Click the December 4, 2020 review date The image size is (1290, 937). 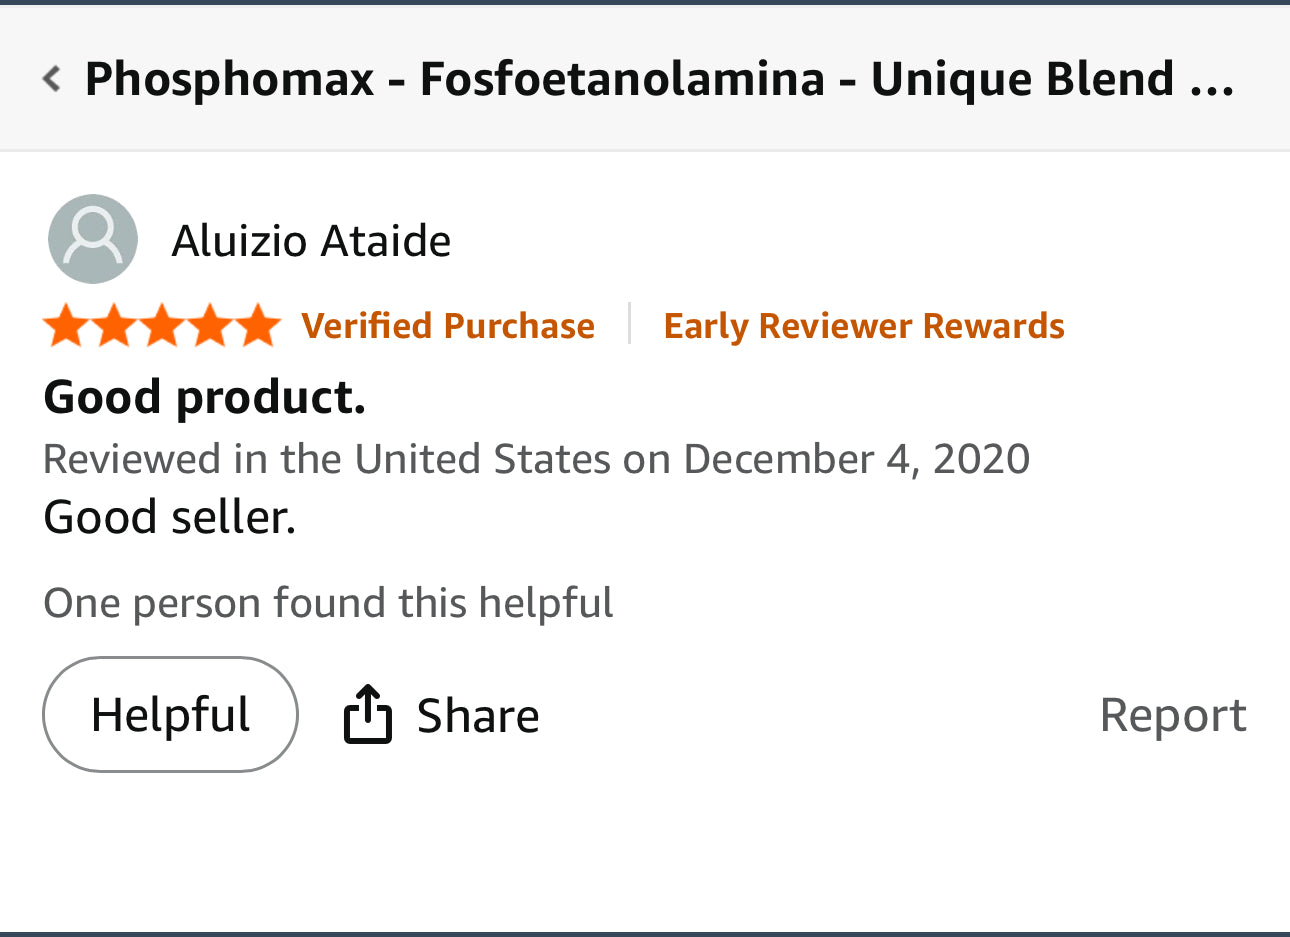856,459
